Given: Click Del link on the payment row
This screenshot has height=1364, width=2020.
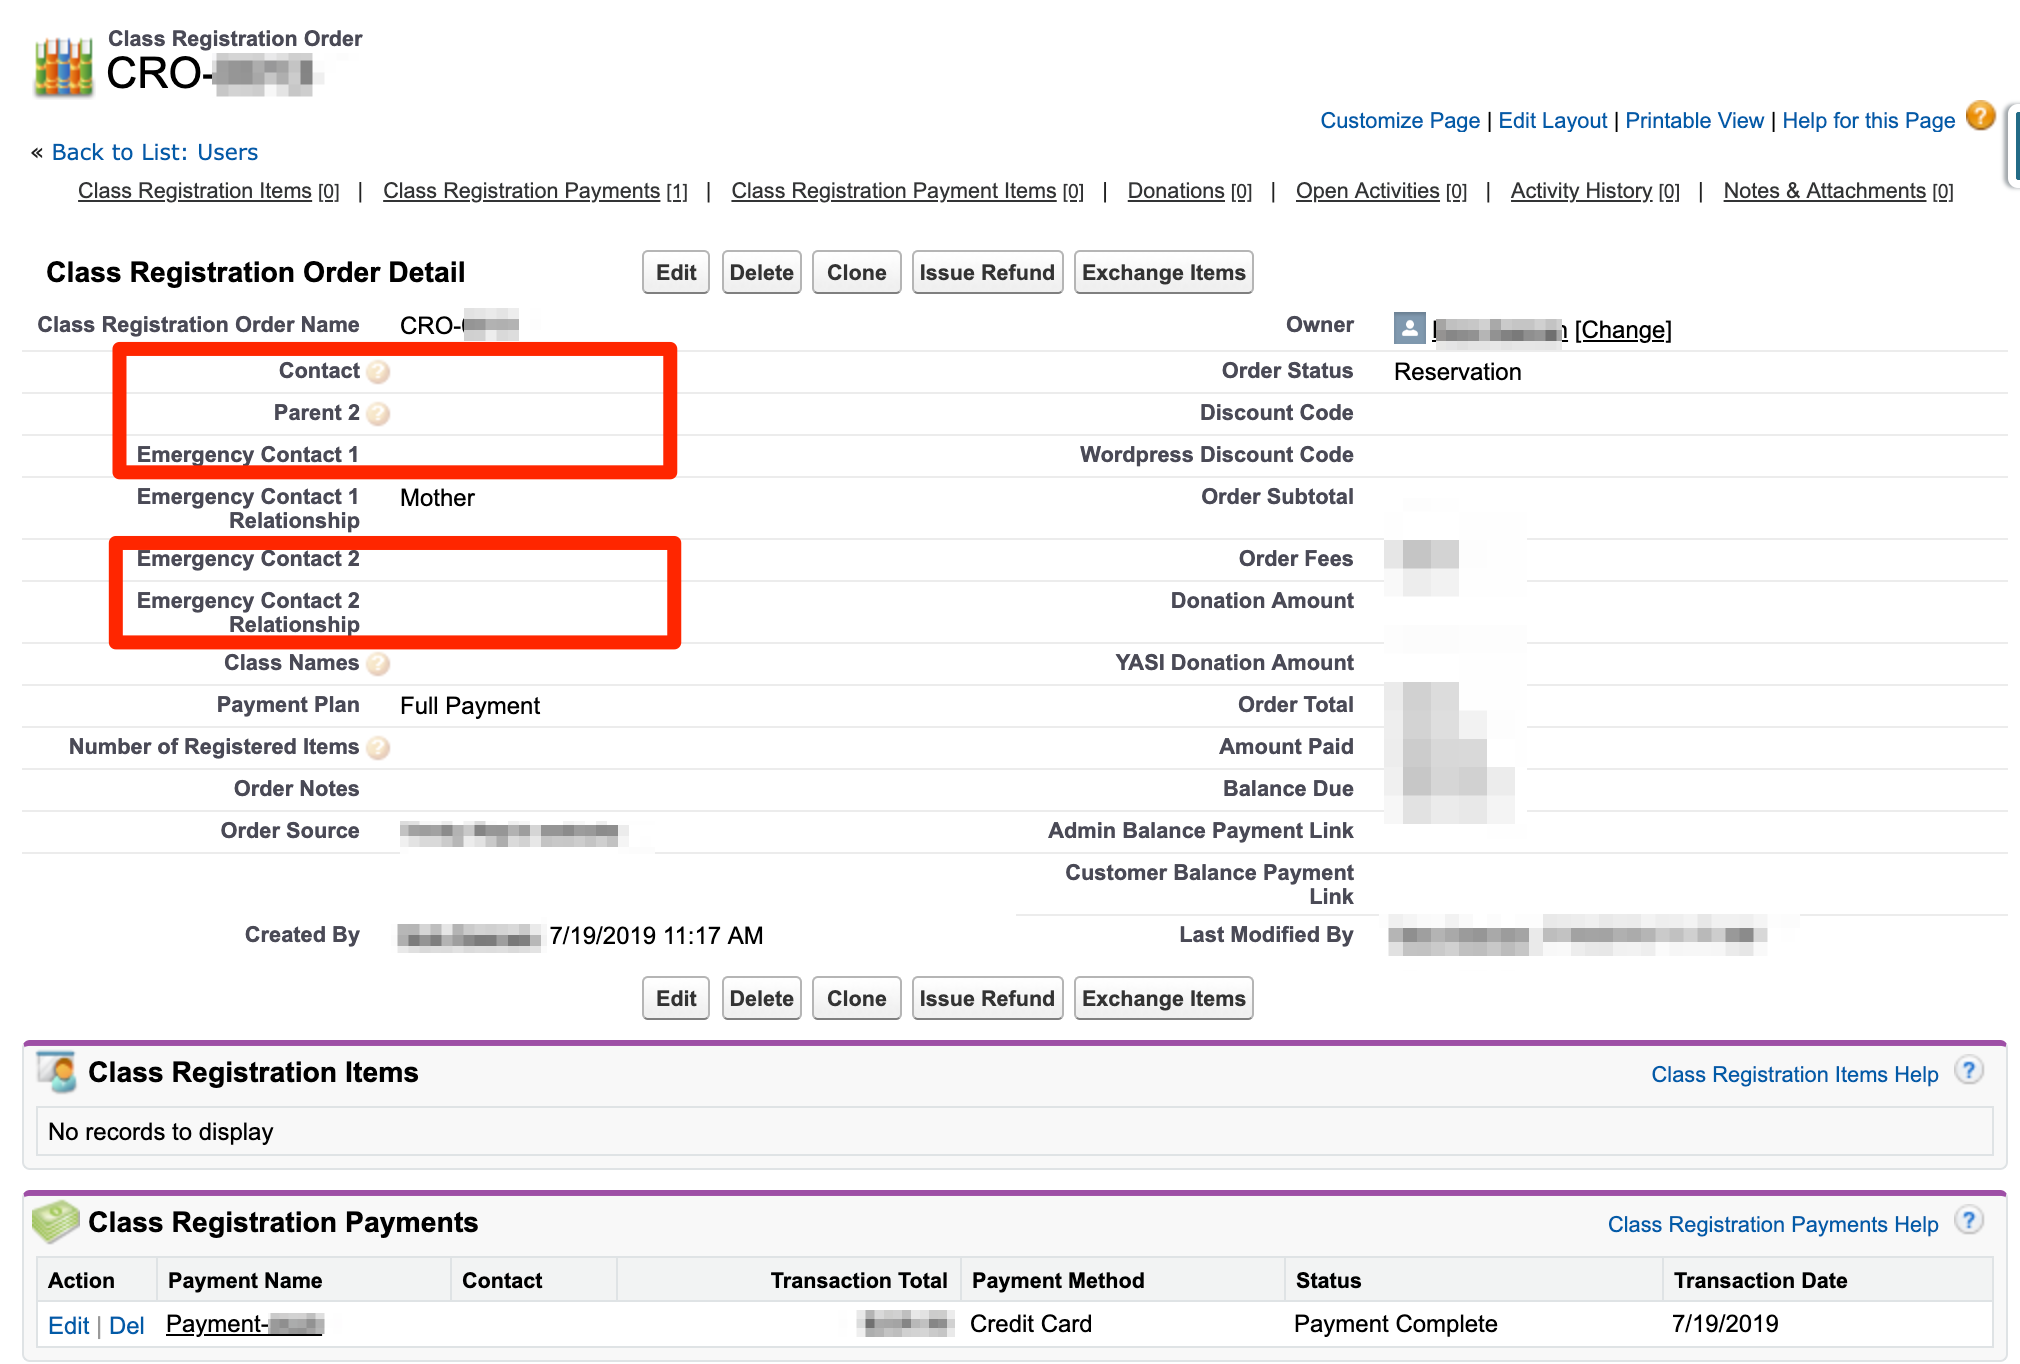Looking at the screenshot, I should pos(127,1326).
